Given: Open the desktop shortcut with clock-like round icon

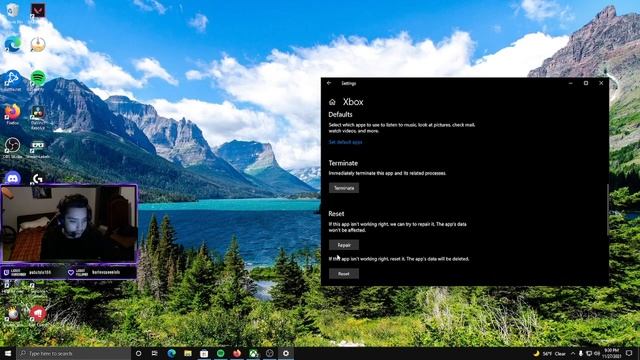Looking at the screenshot, I should click(x=38, y=44).
